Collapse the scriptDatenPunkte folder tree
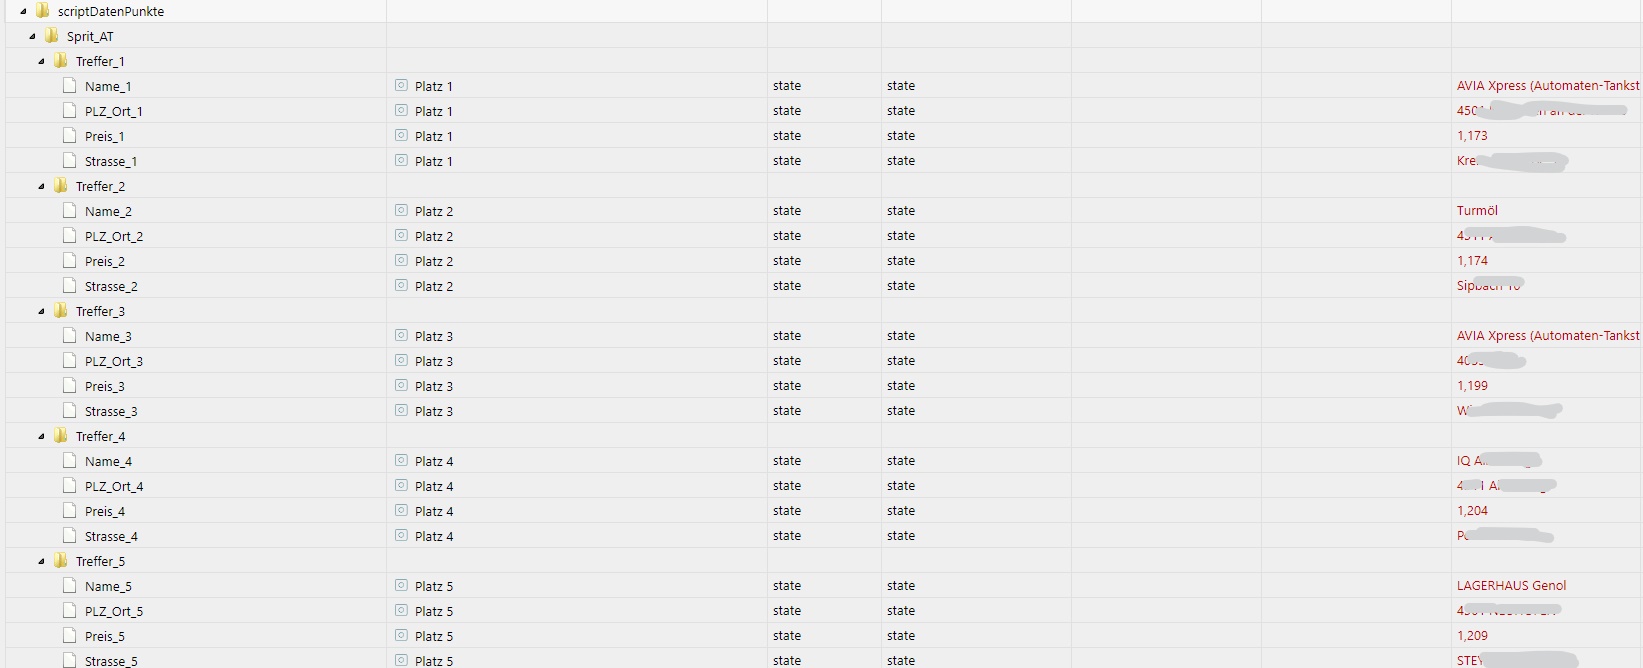 point(23,11)
